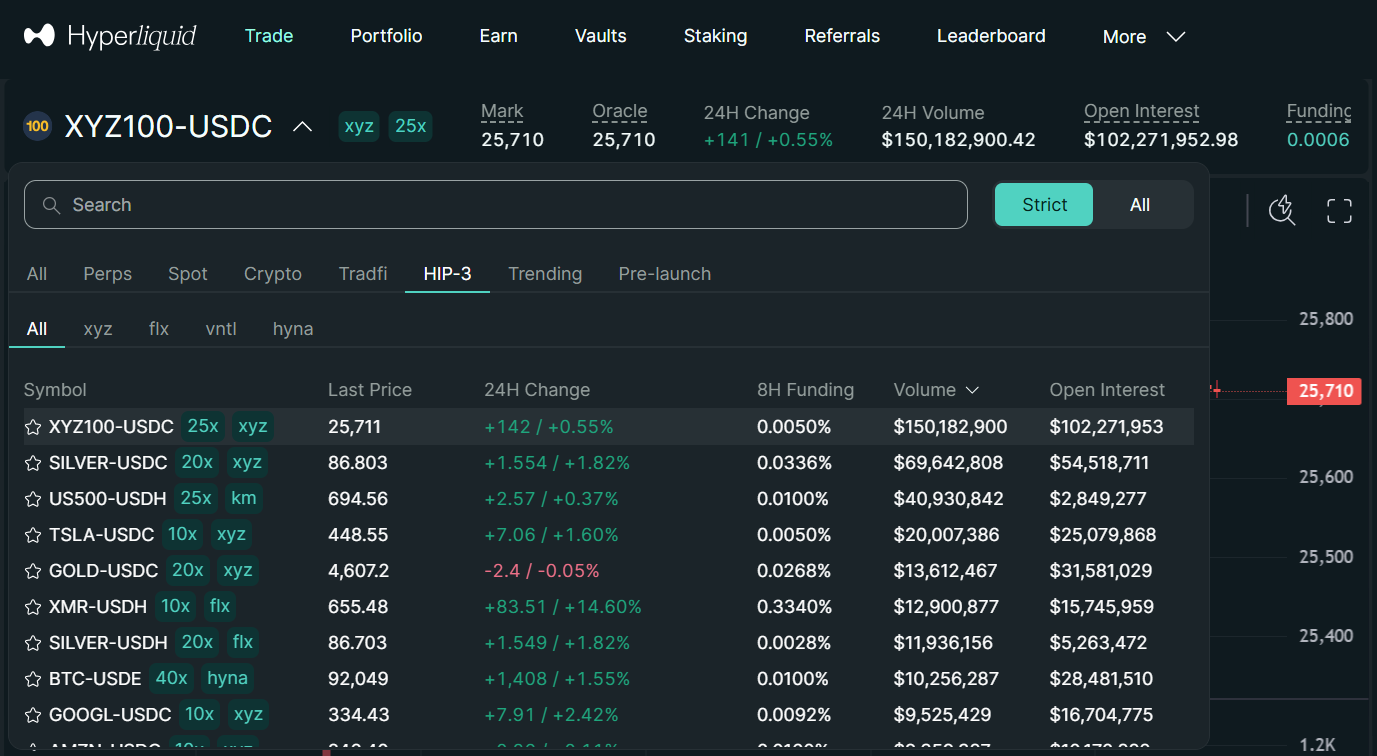1377x756 pixels.
Task: Switch filter mode to All
Action: point(1140,205)
